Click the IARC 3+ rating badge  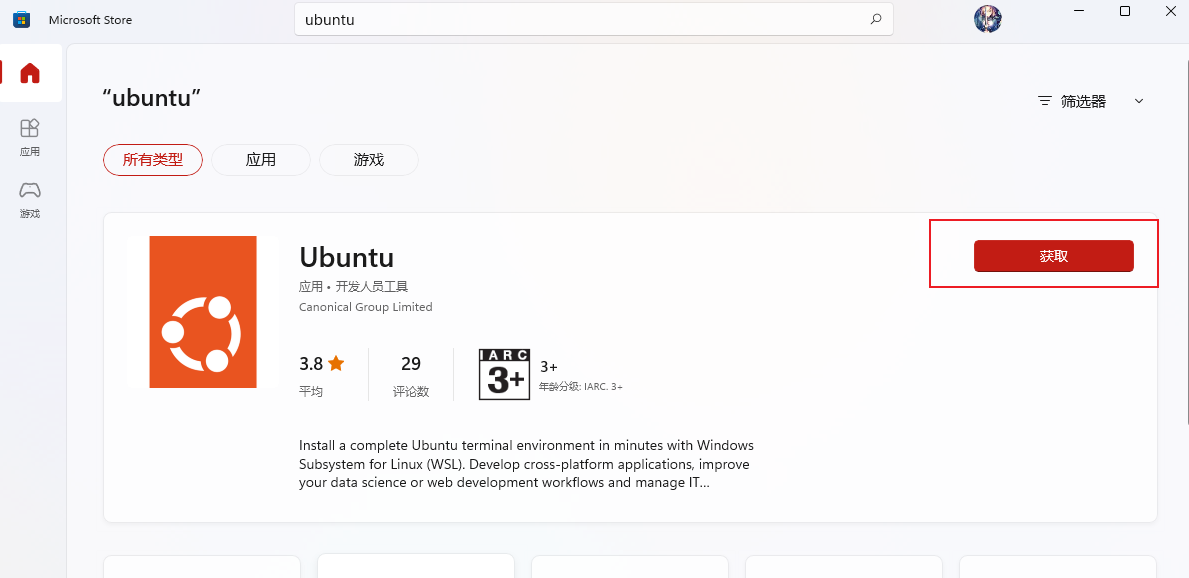point(504,374)
